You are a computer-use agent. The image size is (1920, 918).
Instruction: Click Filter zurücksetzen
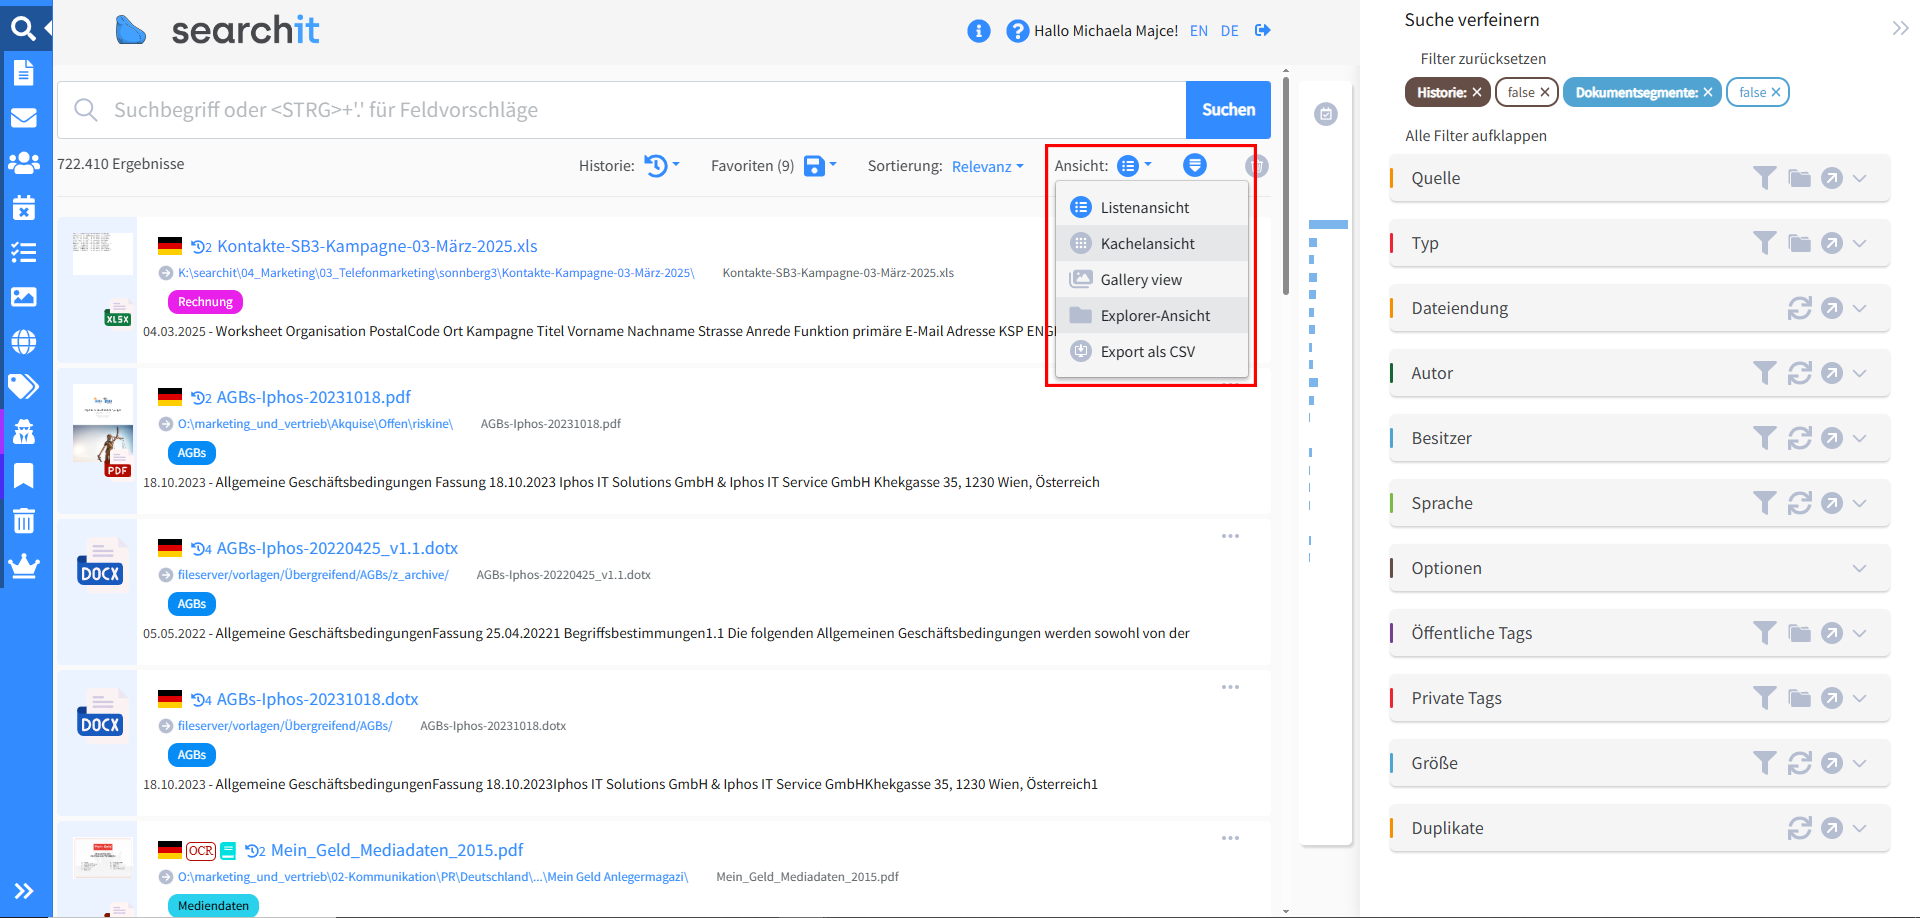[x=1483, y=59]
